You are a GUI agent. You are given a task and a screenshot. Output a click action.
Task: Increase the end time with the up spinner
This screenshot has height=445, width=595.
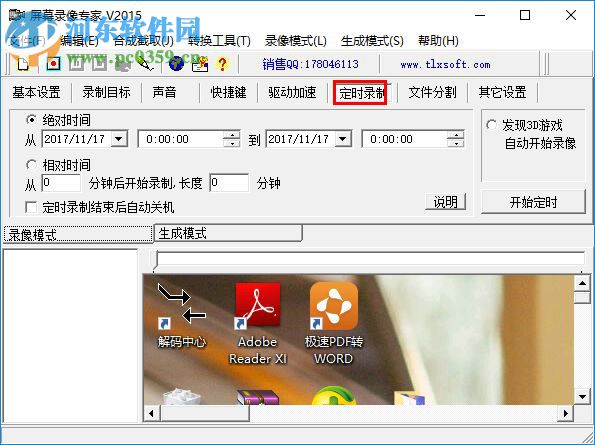click(455, 135)
